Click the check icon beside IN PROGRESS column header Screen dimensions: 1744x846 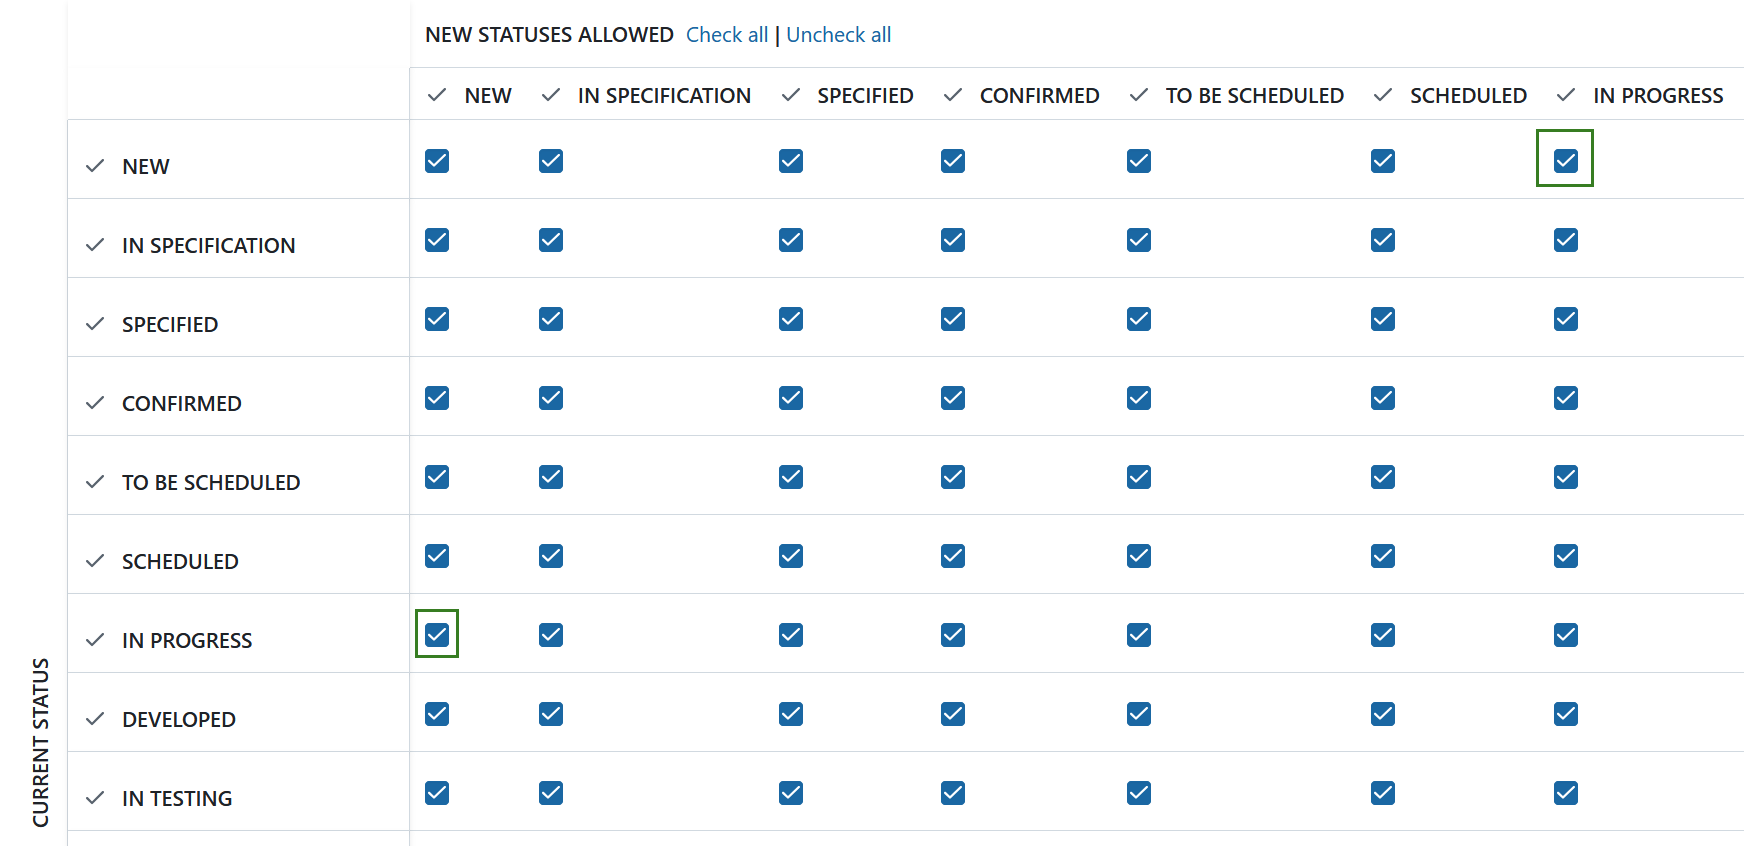tap(1566, 95)
